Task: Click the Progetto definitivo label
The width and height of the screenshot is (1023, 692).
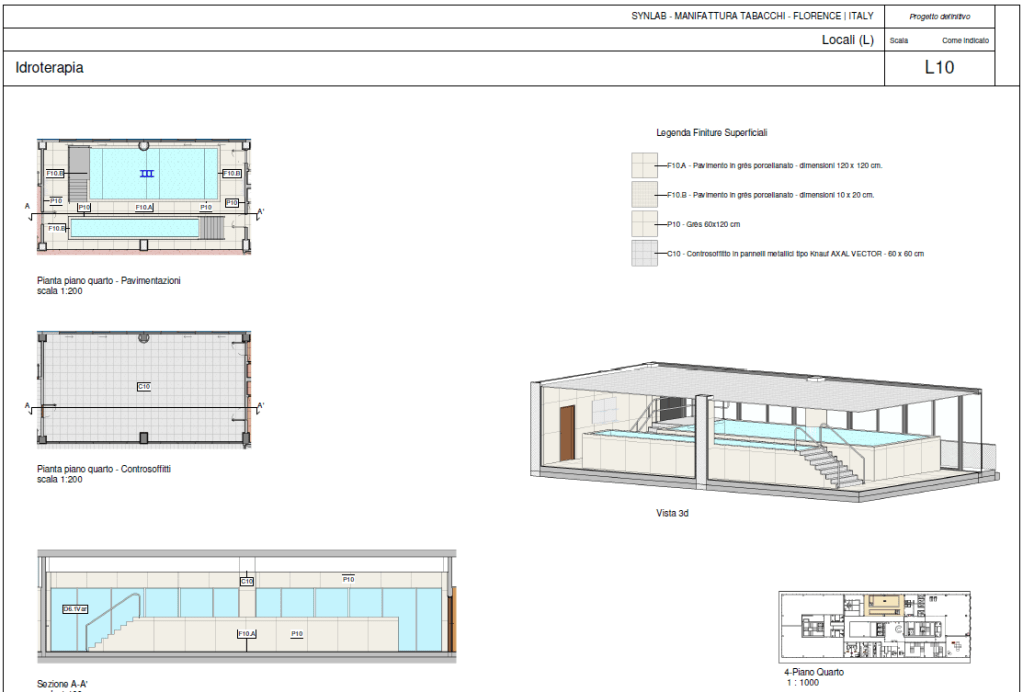Action: tap(938, 17)
